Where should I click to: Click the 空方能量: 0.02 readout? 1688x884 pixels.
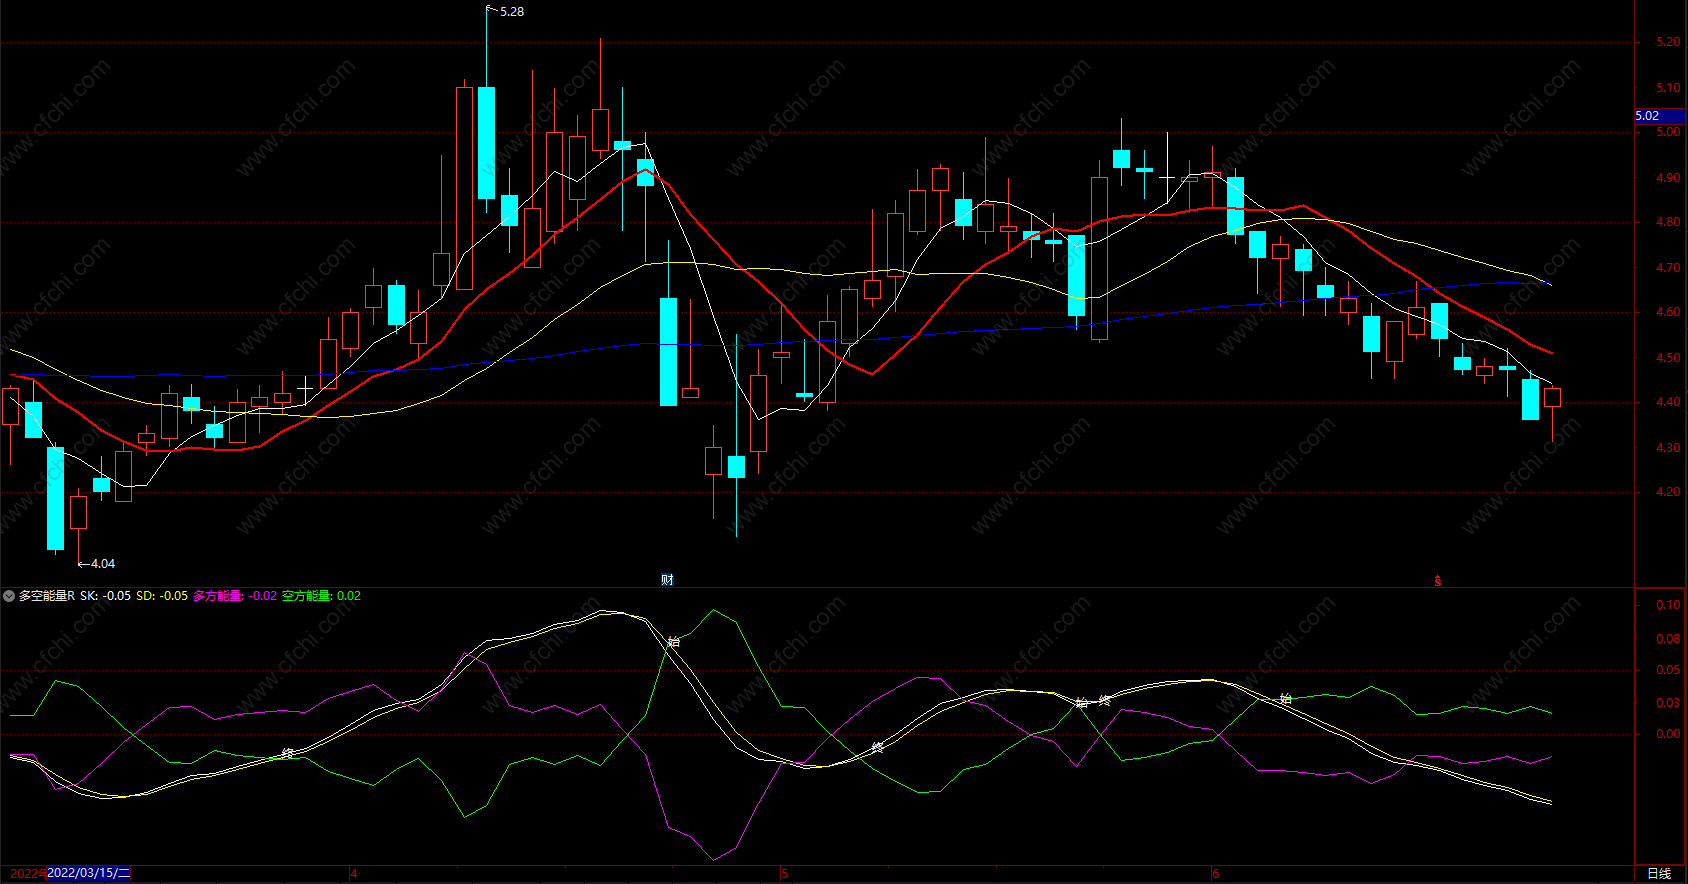coord(321,596)
